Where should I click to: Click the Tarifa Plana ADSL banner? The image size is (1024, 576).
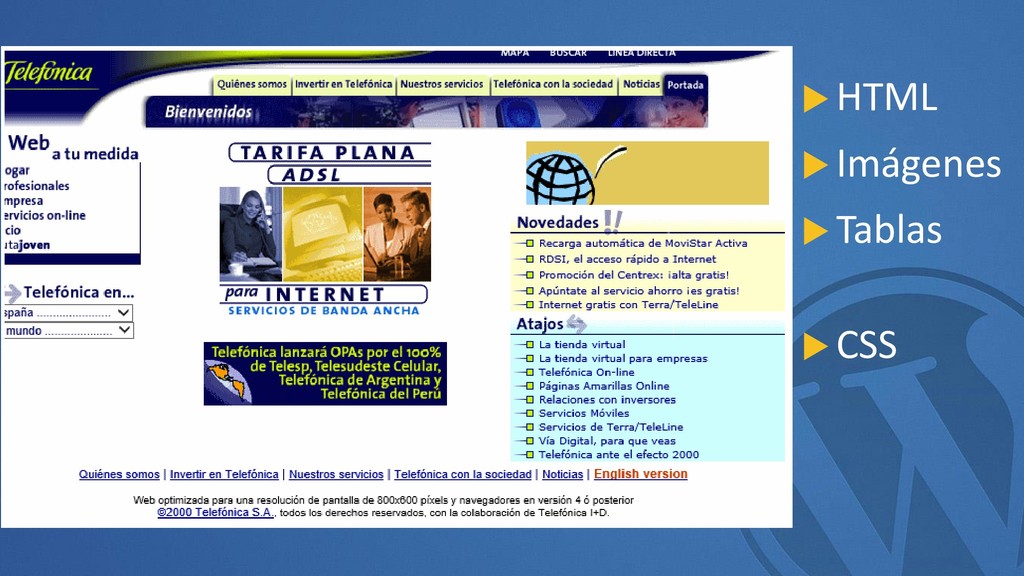[325, 230]
